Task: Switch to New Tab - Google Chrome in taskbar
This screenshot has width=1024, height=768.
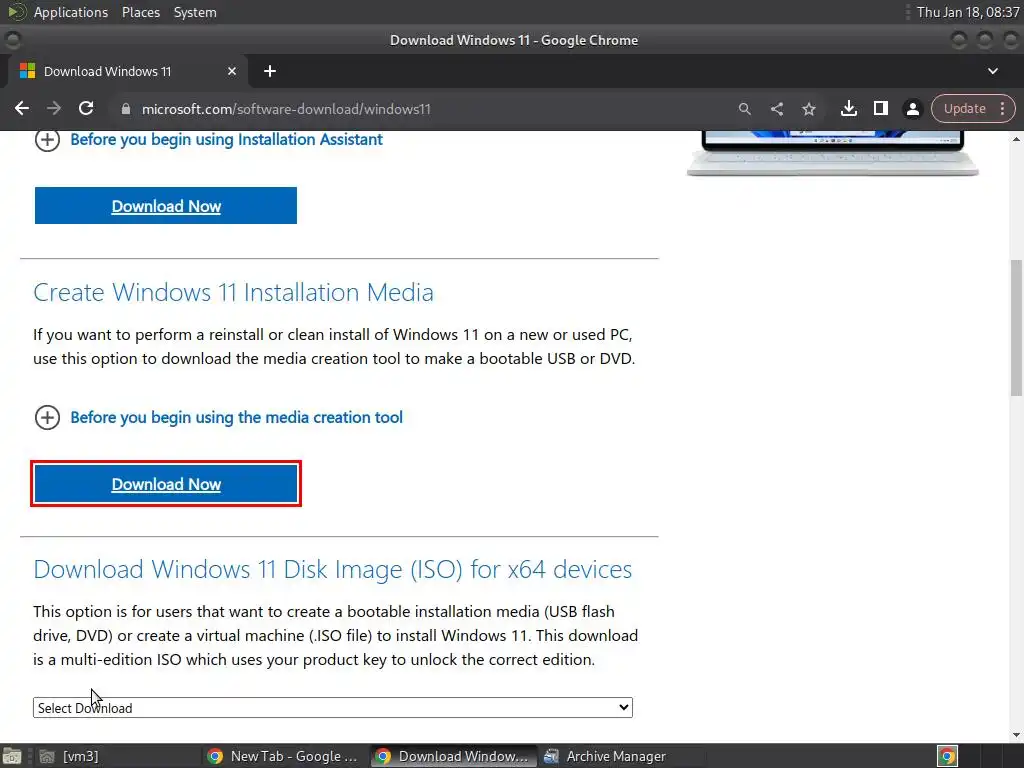Action: tap(283, 756)
